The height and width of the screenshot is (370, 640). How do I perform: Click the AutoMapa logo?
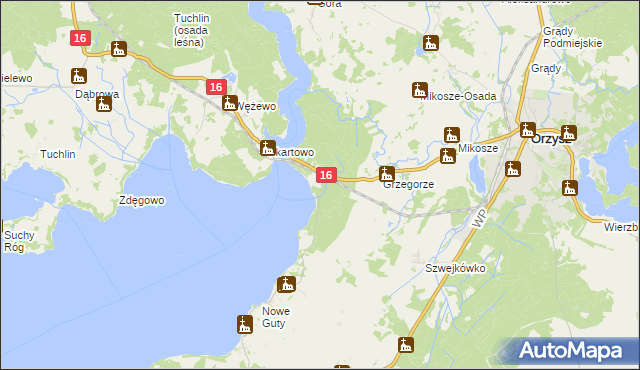(570, 351)
